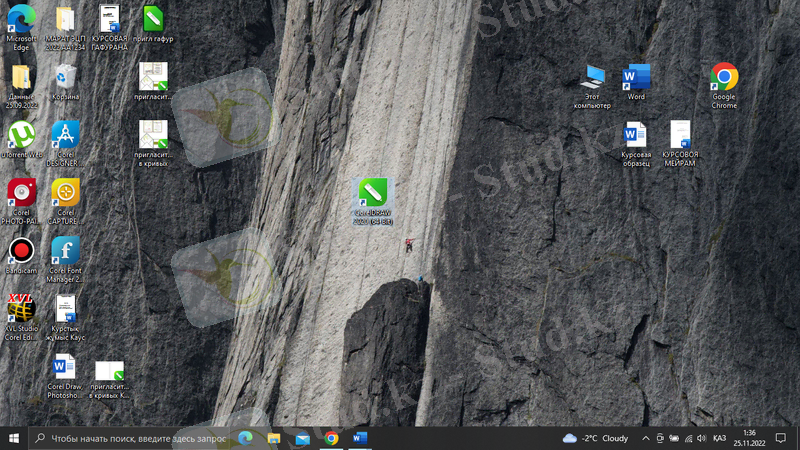
Task: Select the uTorrent Web desktop icon
Action: 21,134
